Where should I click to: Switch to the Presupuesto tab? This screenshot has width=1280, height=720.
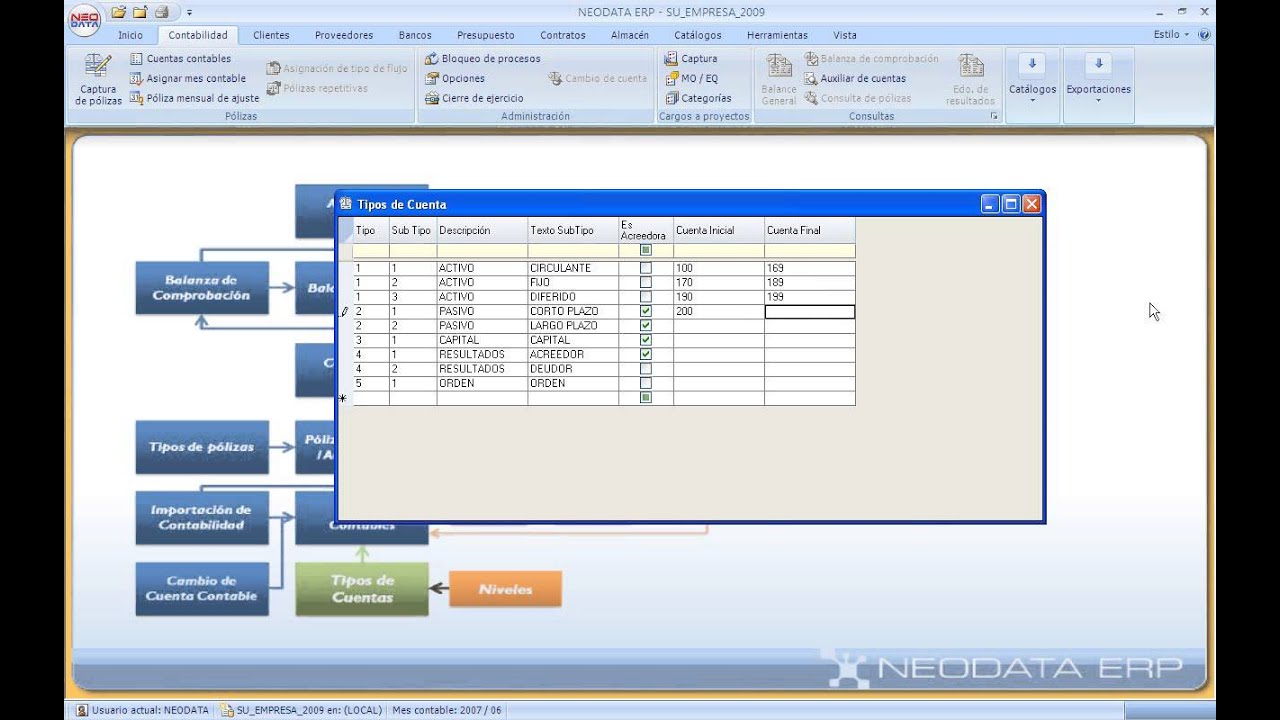click(x=486, y=35)
